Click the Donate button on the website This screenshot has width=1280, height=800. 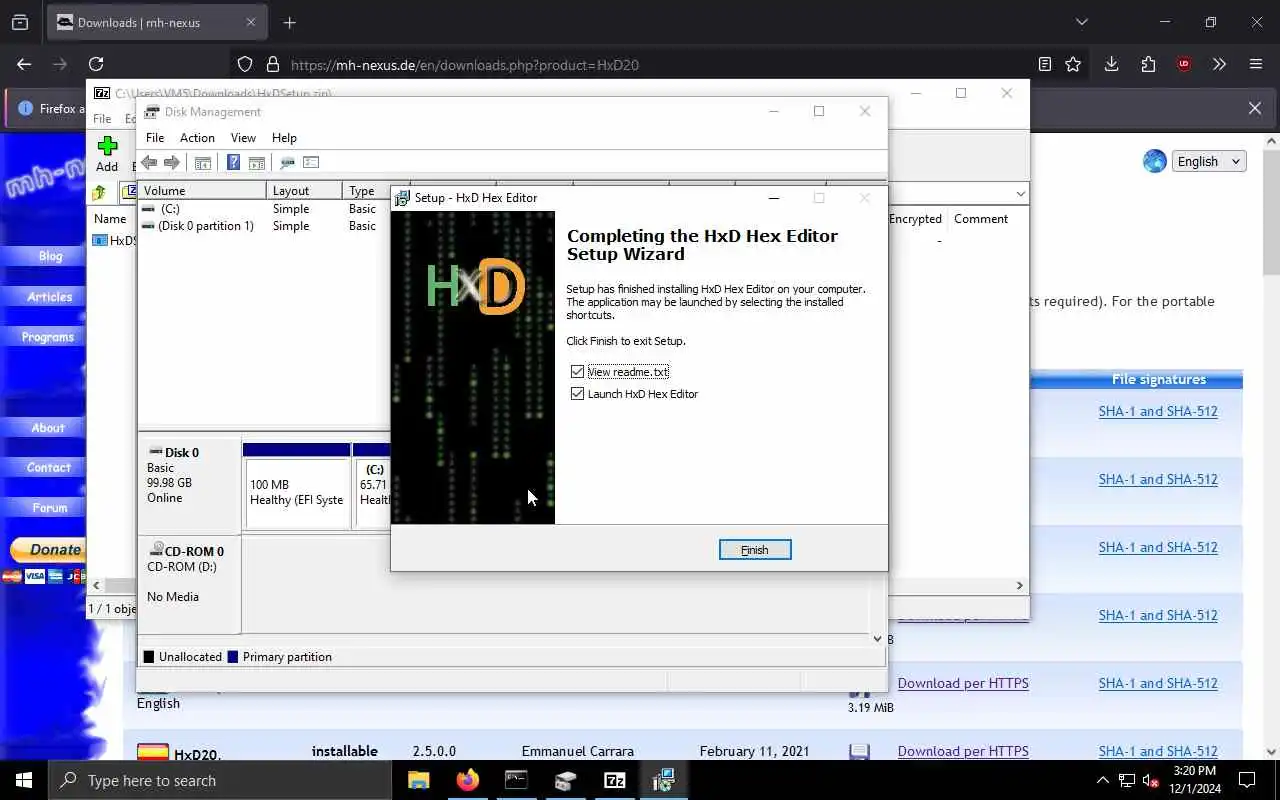(48, 550)
